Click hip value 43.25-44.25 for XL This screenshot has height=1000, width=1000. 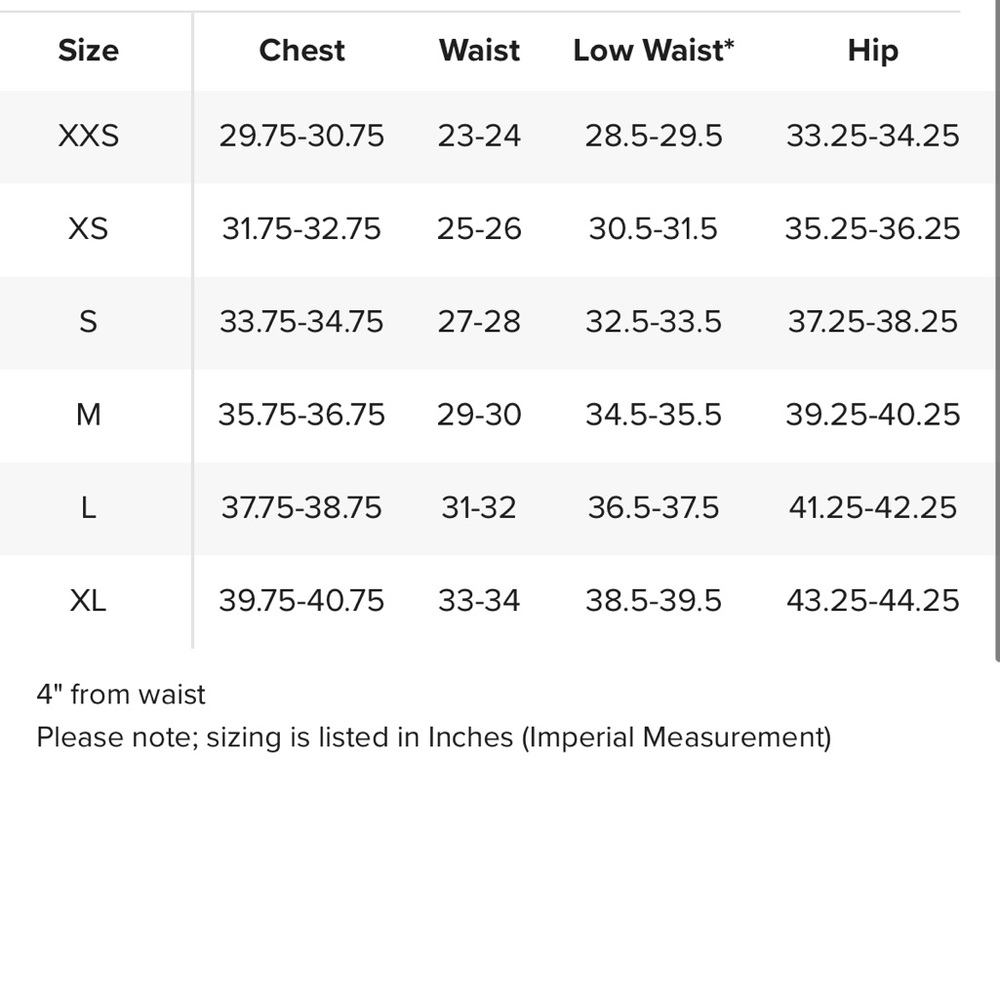pos(872,600)
